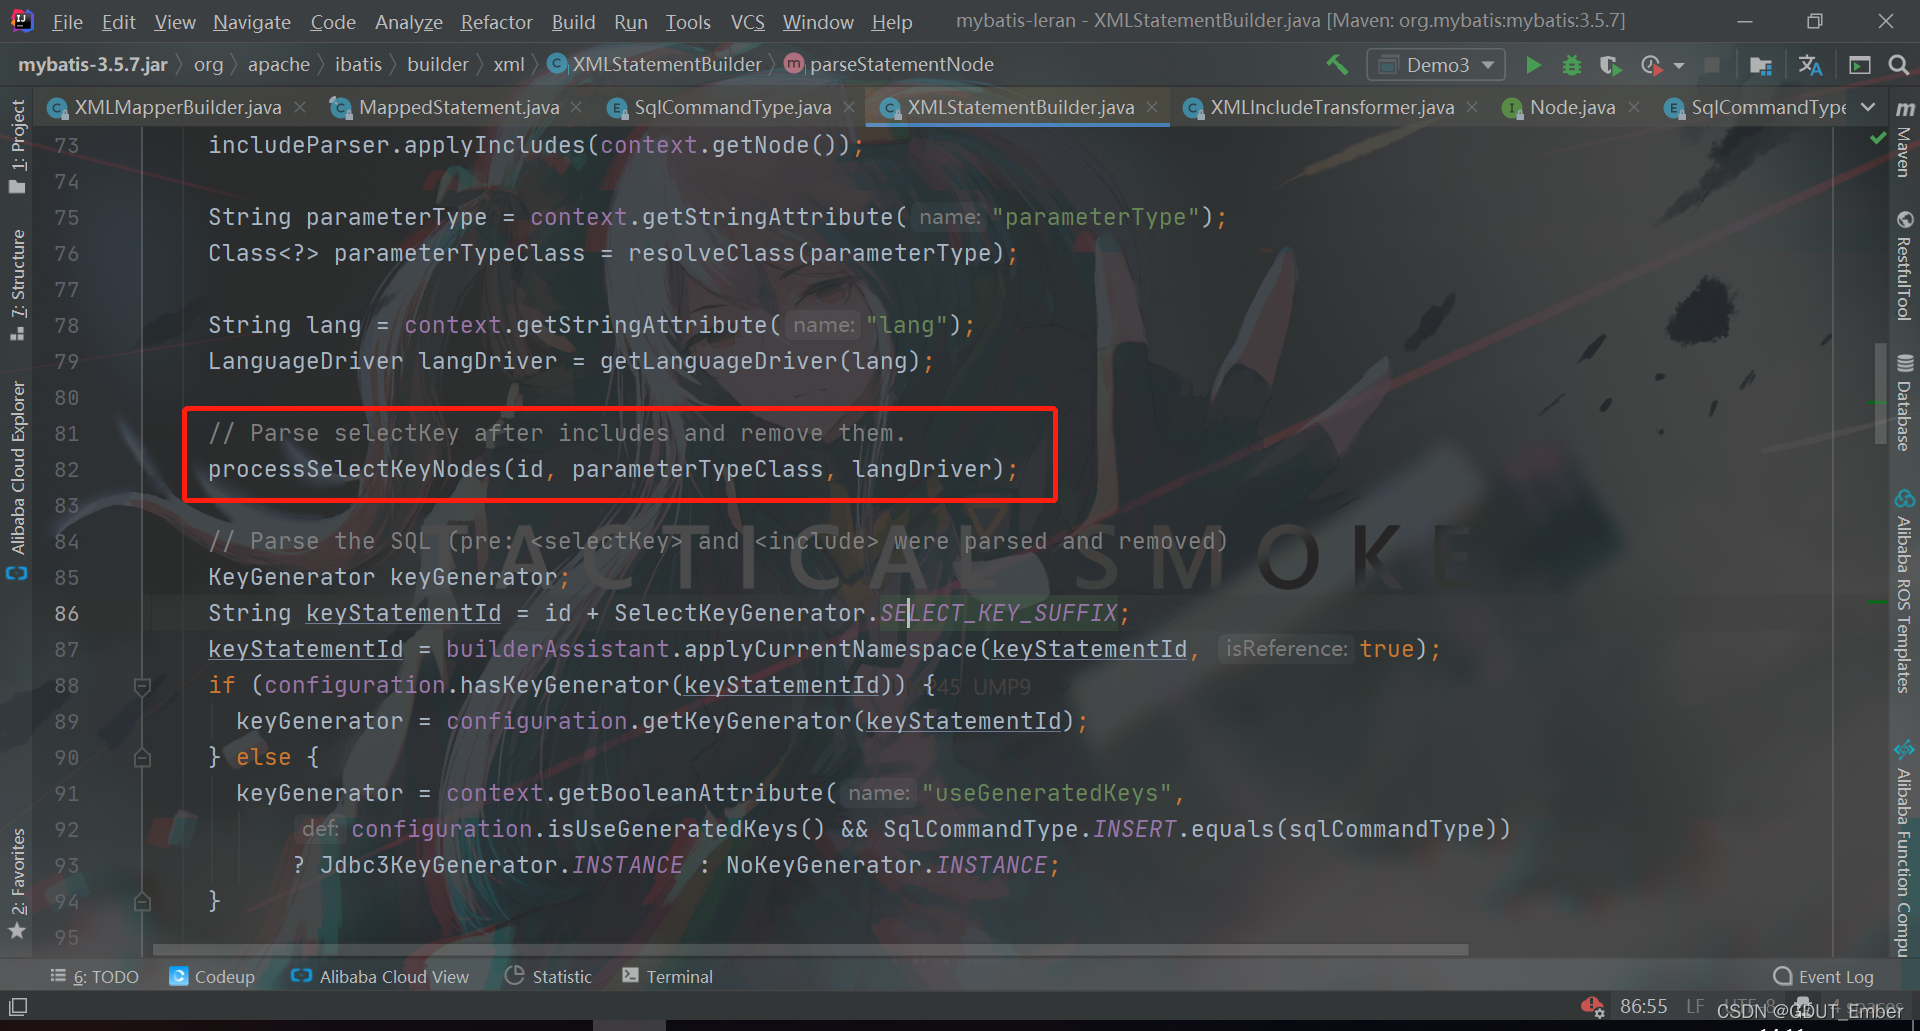
Task: Click the Build project hammer icon
Action: point(1337,65)
